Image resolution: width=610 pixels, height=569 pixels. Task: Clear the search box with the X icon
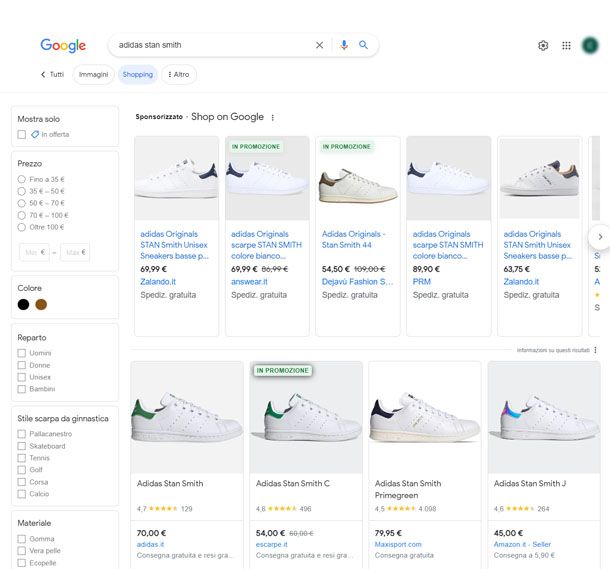[x=319, y=45]
